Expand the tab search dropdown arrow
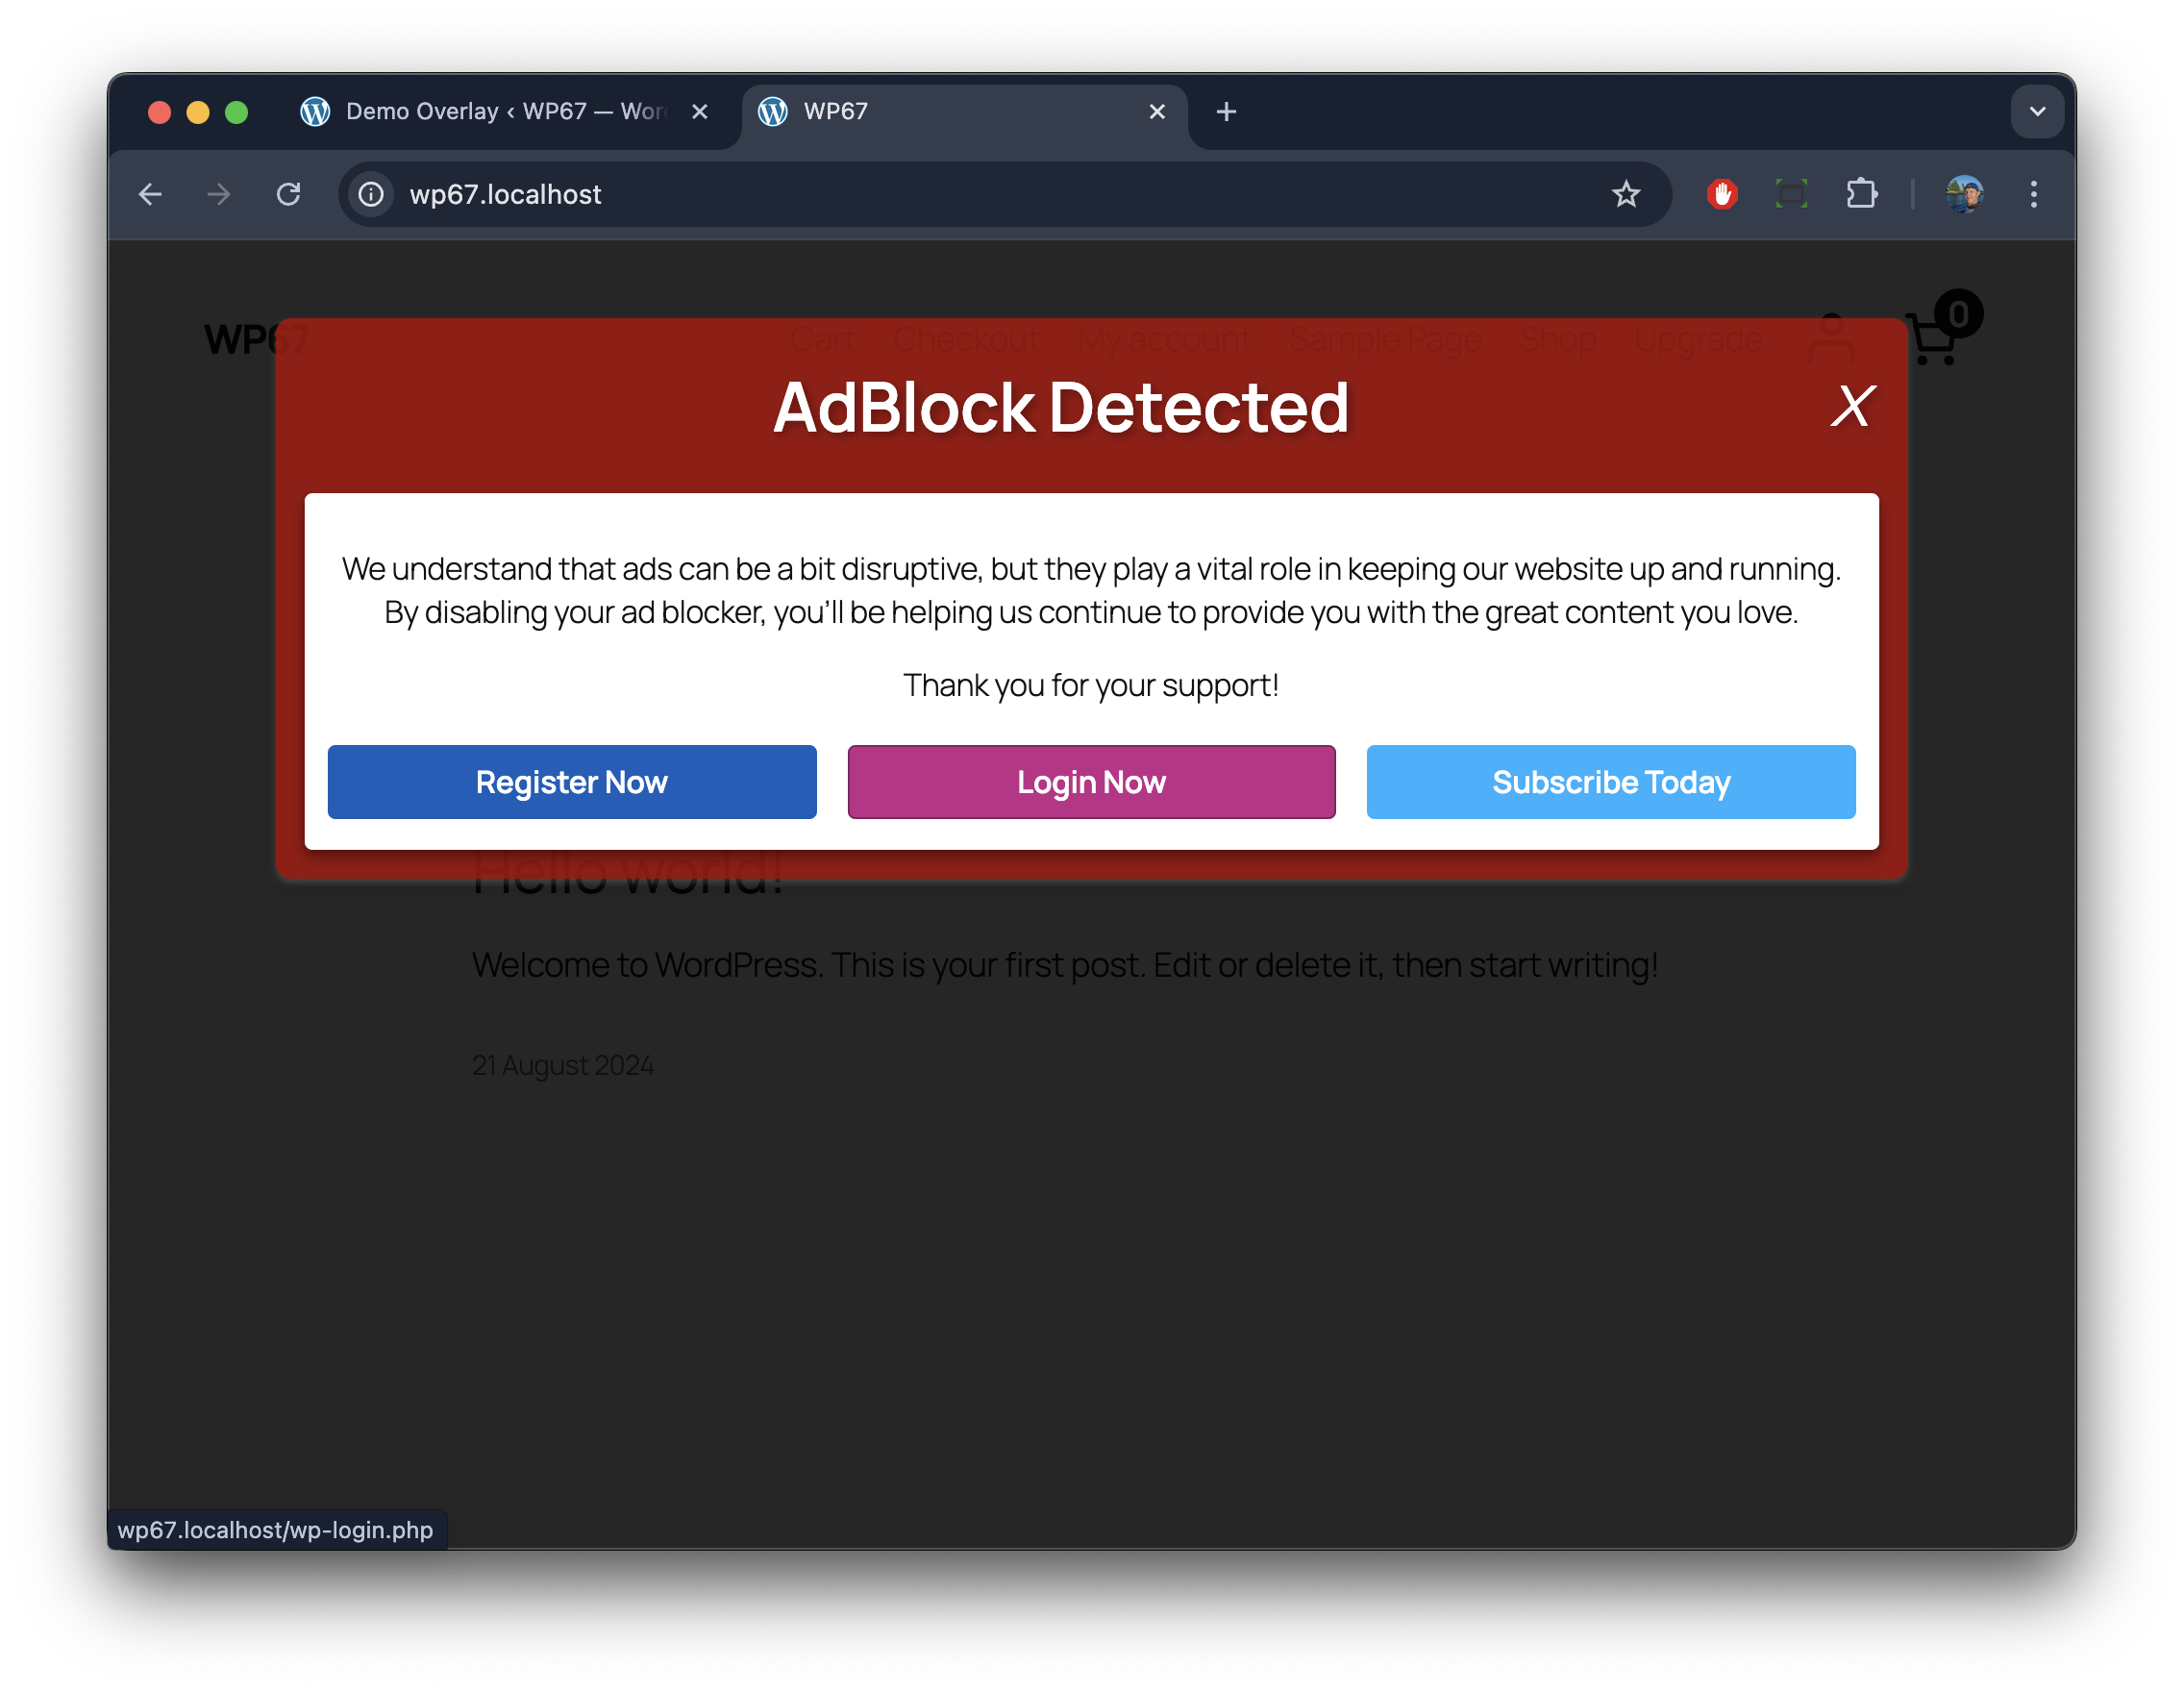 (2037, 112)
